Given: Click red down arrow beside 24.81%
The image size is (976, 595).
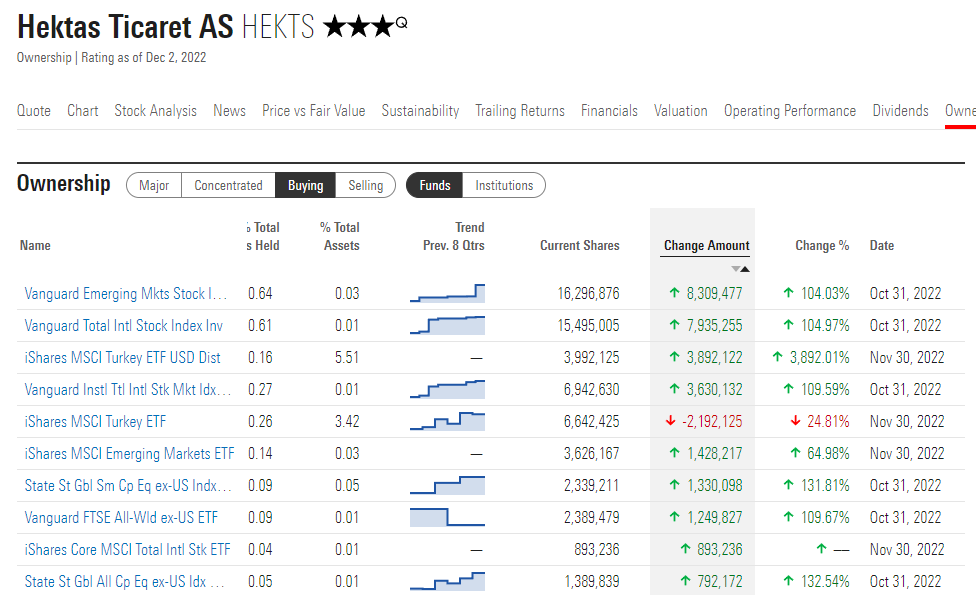Looking at the screenshot, I should pos(795,421).
